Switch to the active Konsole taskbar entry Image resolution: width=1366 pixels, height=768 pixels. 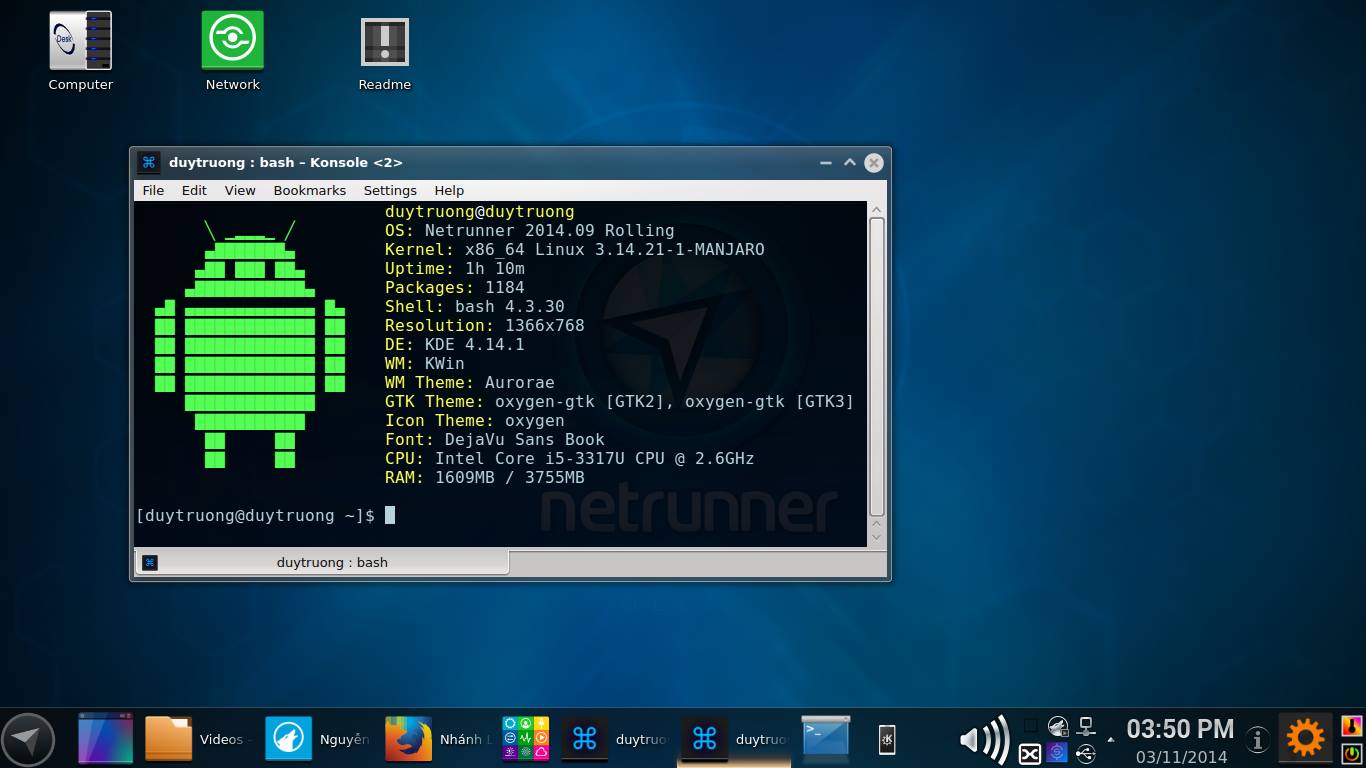click(735, 739)
